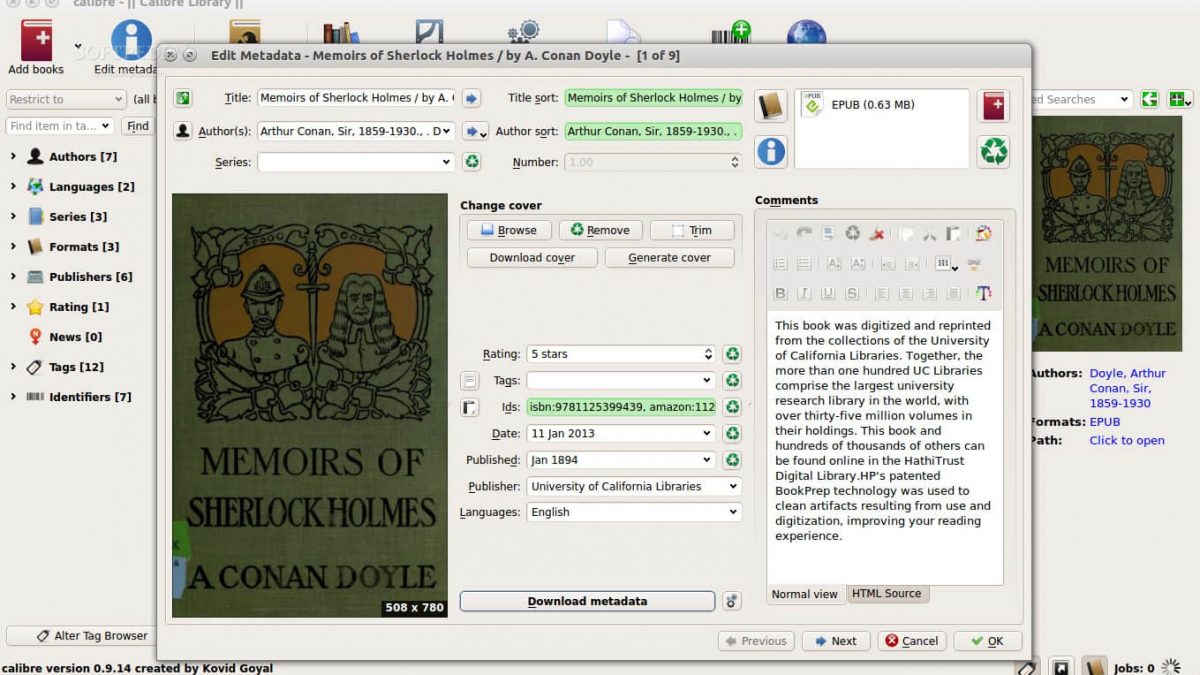Open the Published date dropdown
Viewport: 1200px width, 675px height.
(x=707, y=460)
